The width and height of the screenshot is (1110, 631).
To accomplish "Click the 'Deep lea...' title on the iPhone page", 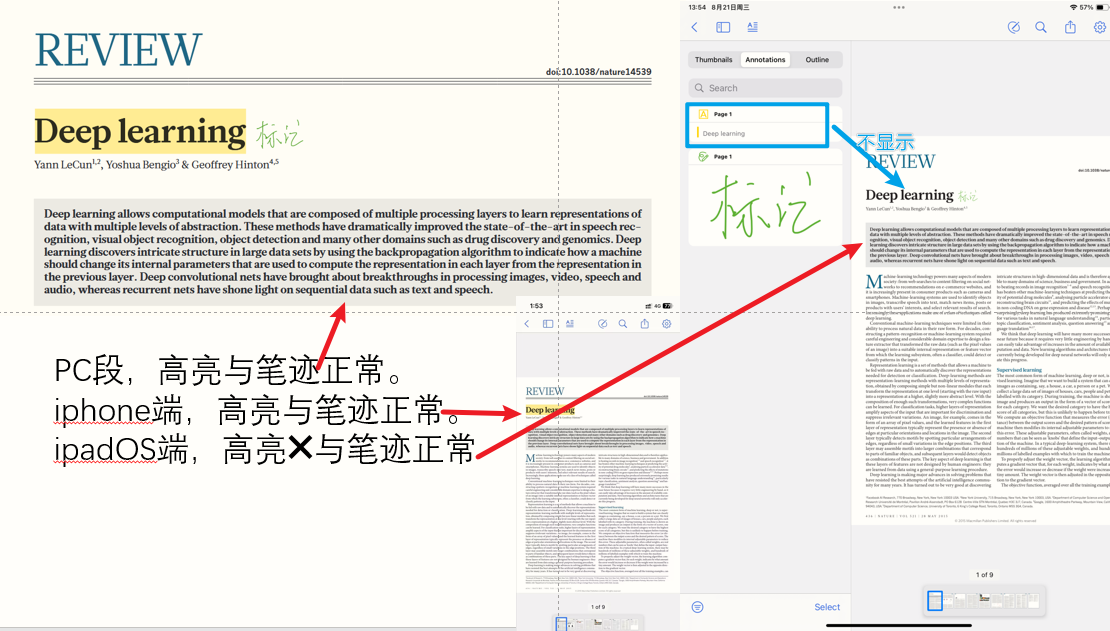I will [550, 409].
